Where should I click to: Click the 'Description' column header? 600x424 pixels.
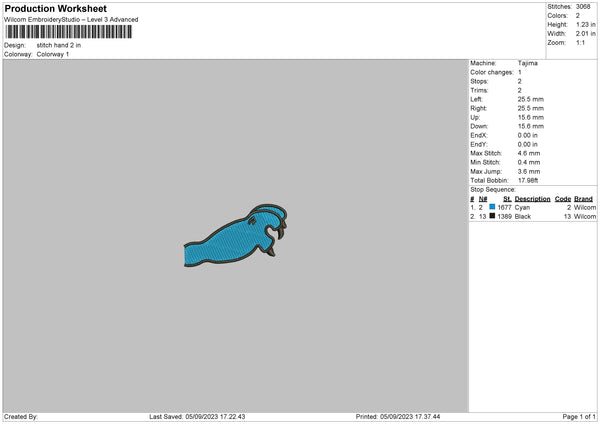pos(532,199)
